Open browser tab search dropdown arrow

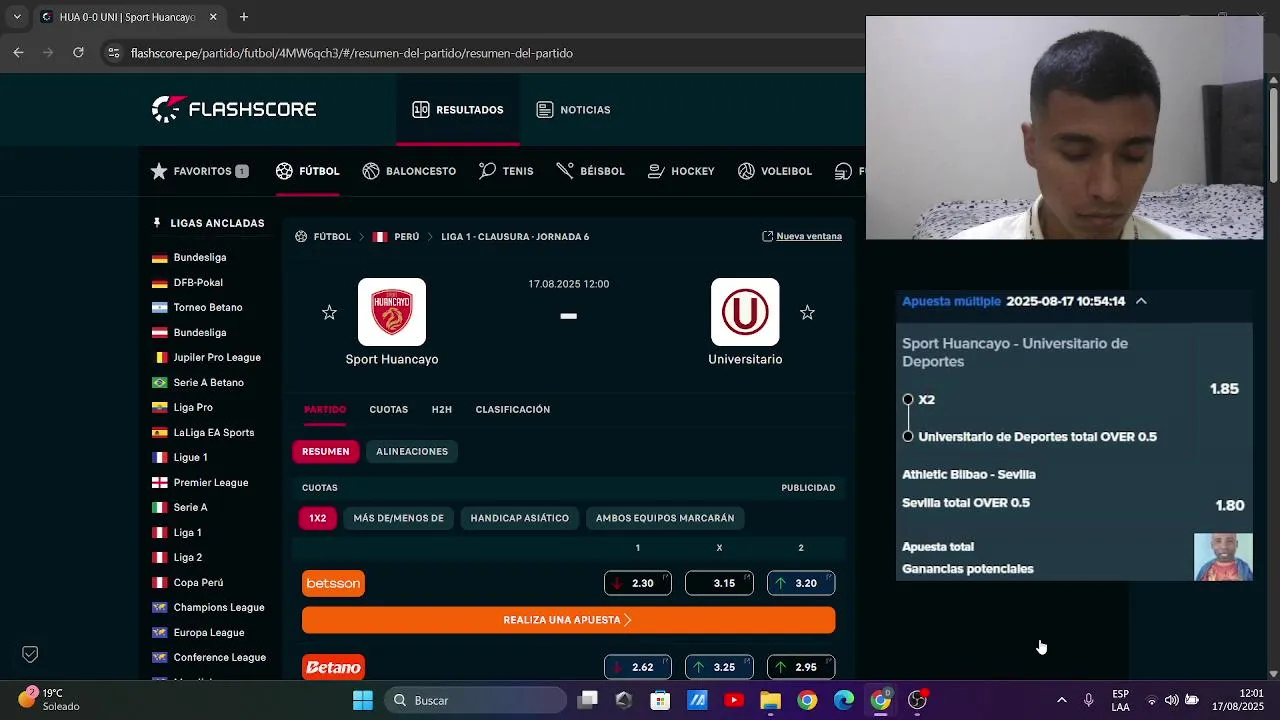tap(17, 17)
